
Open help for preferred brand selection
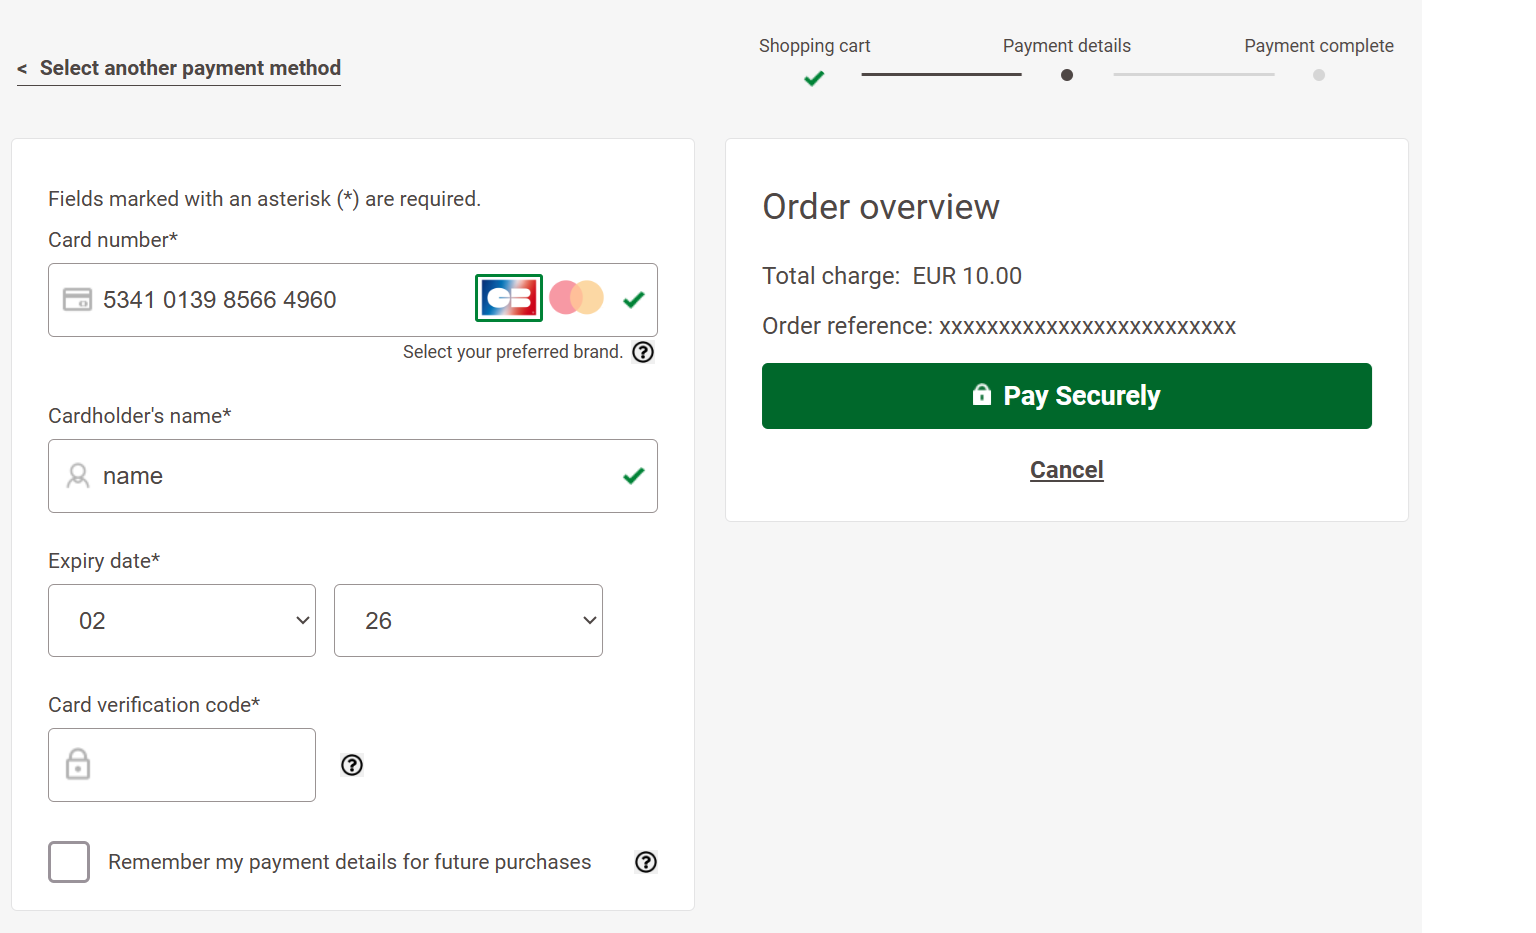[643, 352]
